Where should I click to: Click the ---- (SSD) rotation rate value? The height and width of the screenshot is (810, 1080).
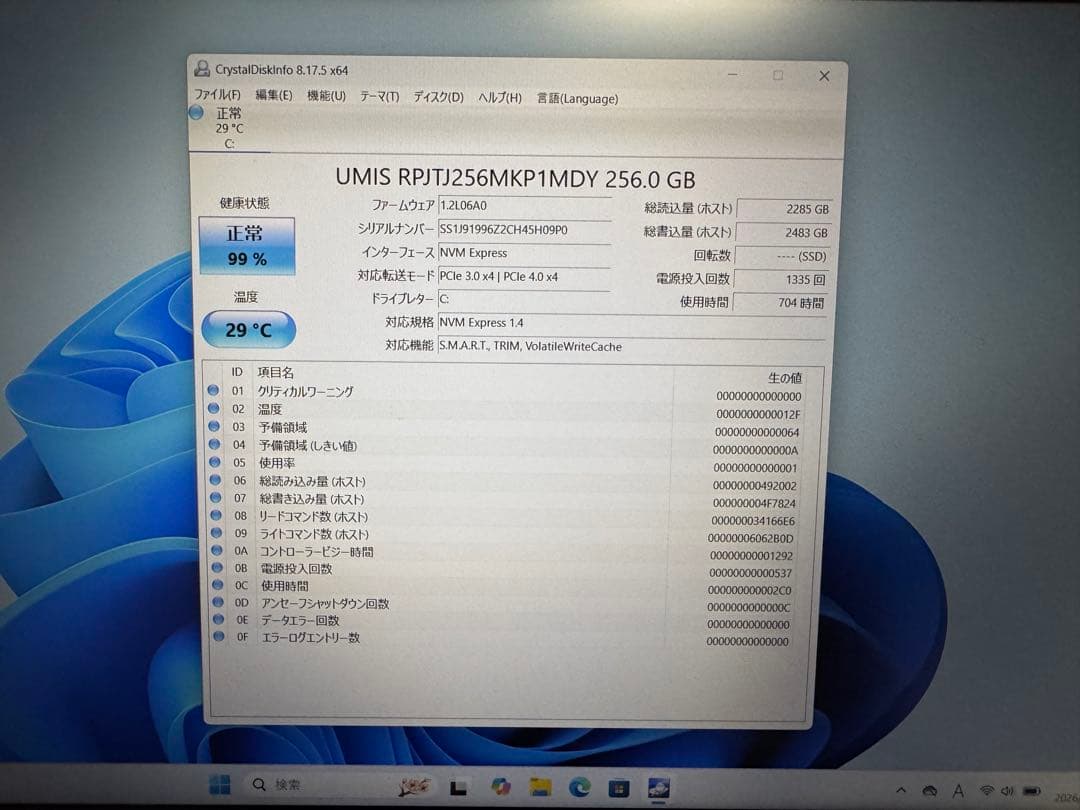[x=782, y=256]
